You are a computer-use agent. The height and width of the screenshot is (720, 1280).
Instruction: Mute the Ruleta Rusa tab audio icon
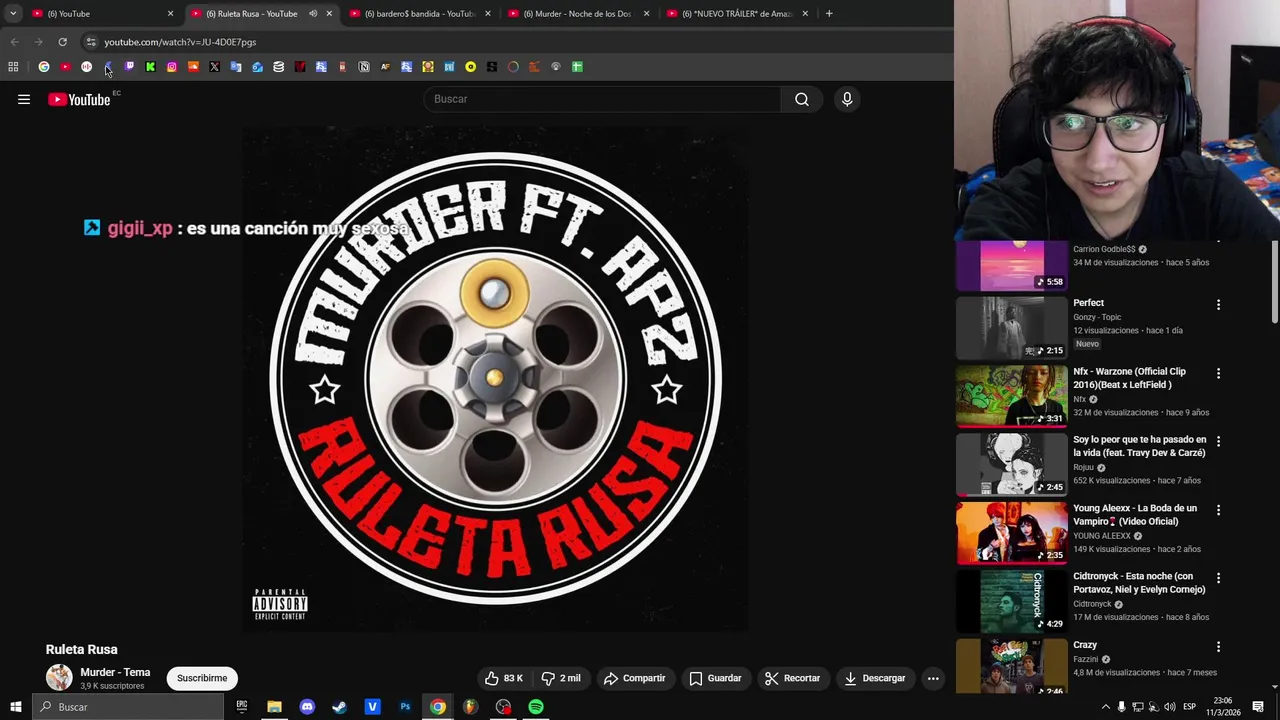point(313,14)
